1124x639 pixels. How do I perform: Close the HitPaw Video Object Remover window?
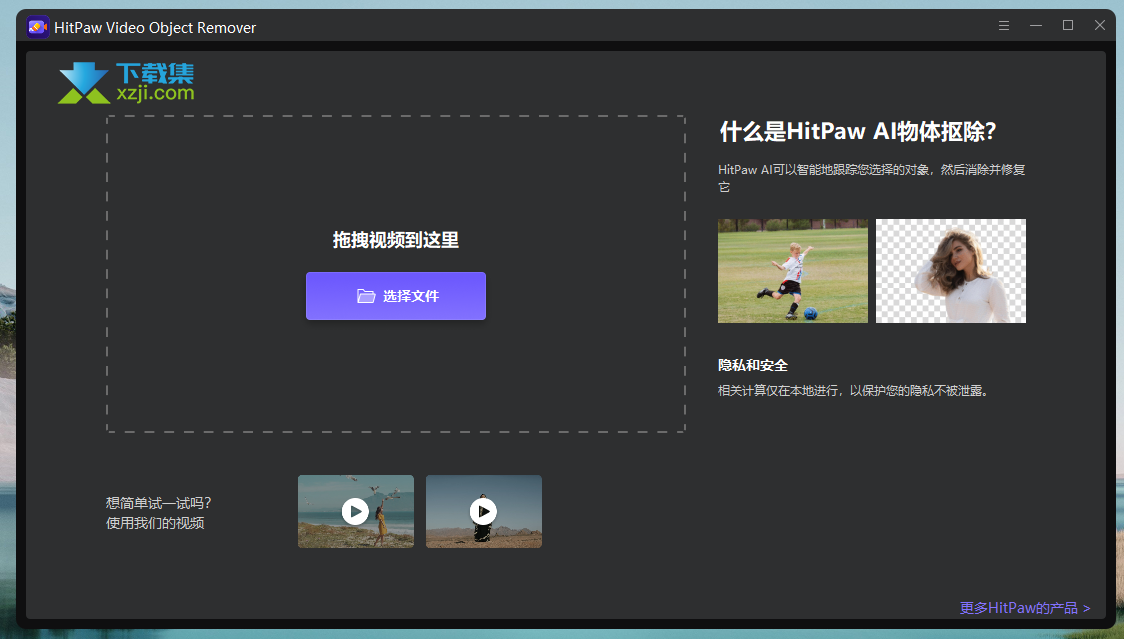click(1100, 26)
